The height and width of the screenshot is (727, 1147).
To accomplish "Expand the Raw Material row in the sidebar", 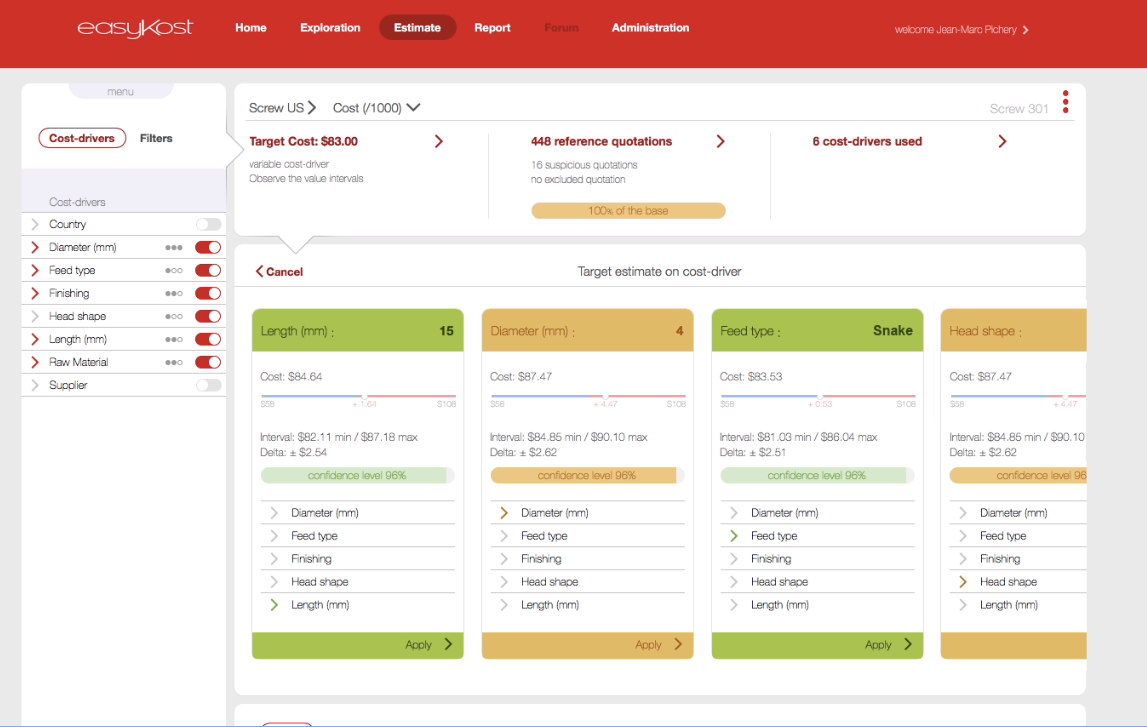I will [34, 362].
